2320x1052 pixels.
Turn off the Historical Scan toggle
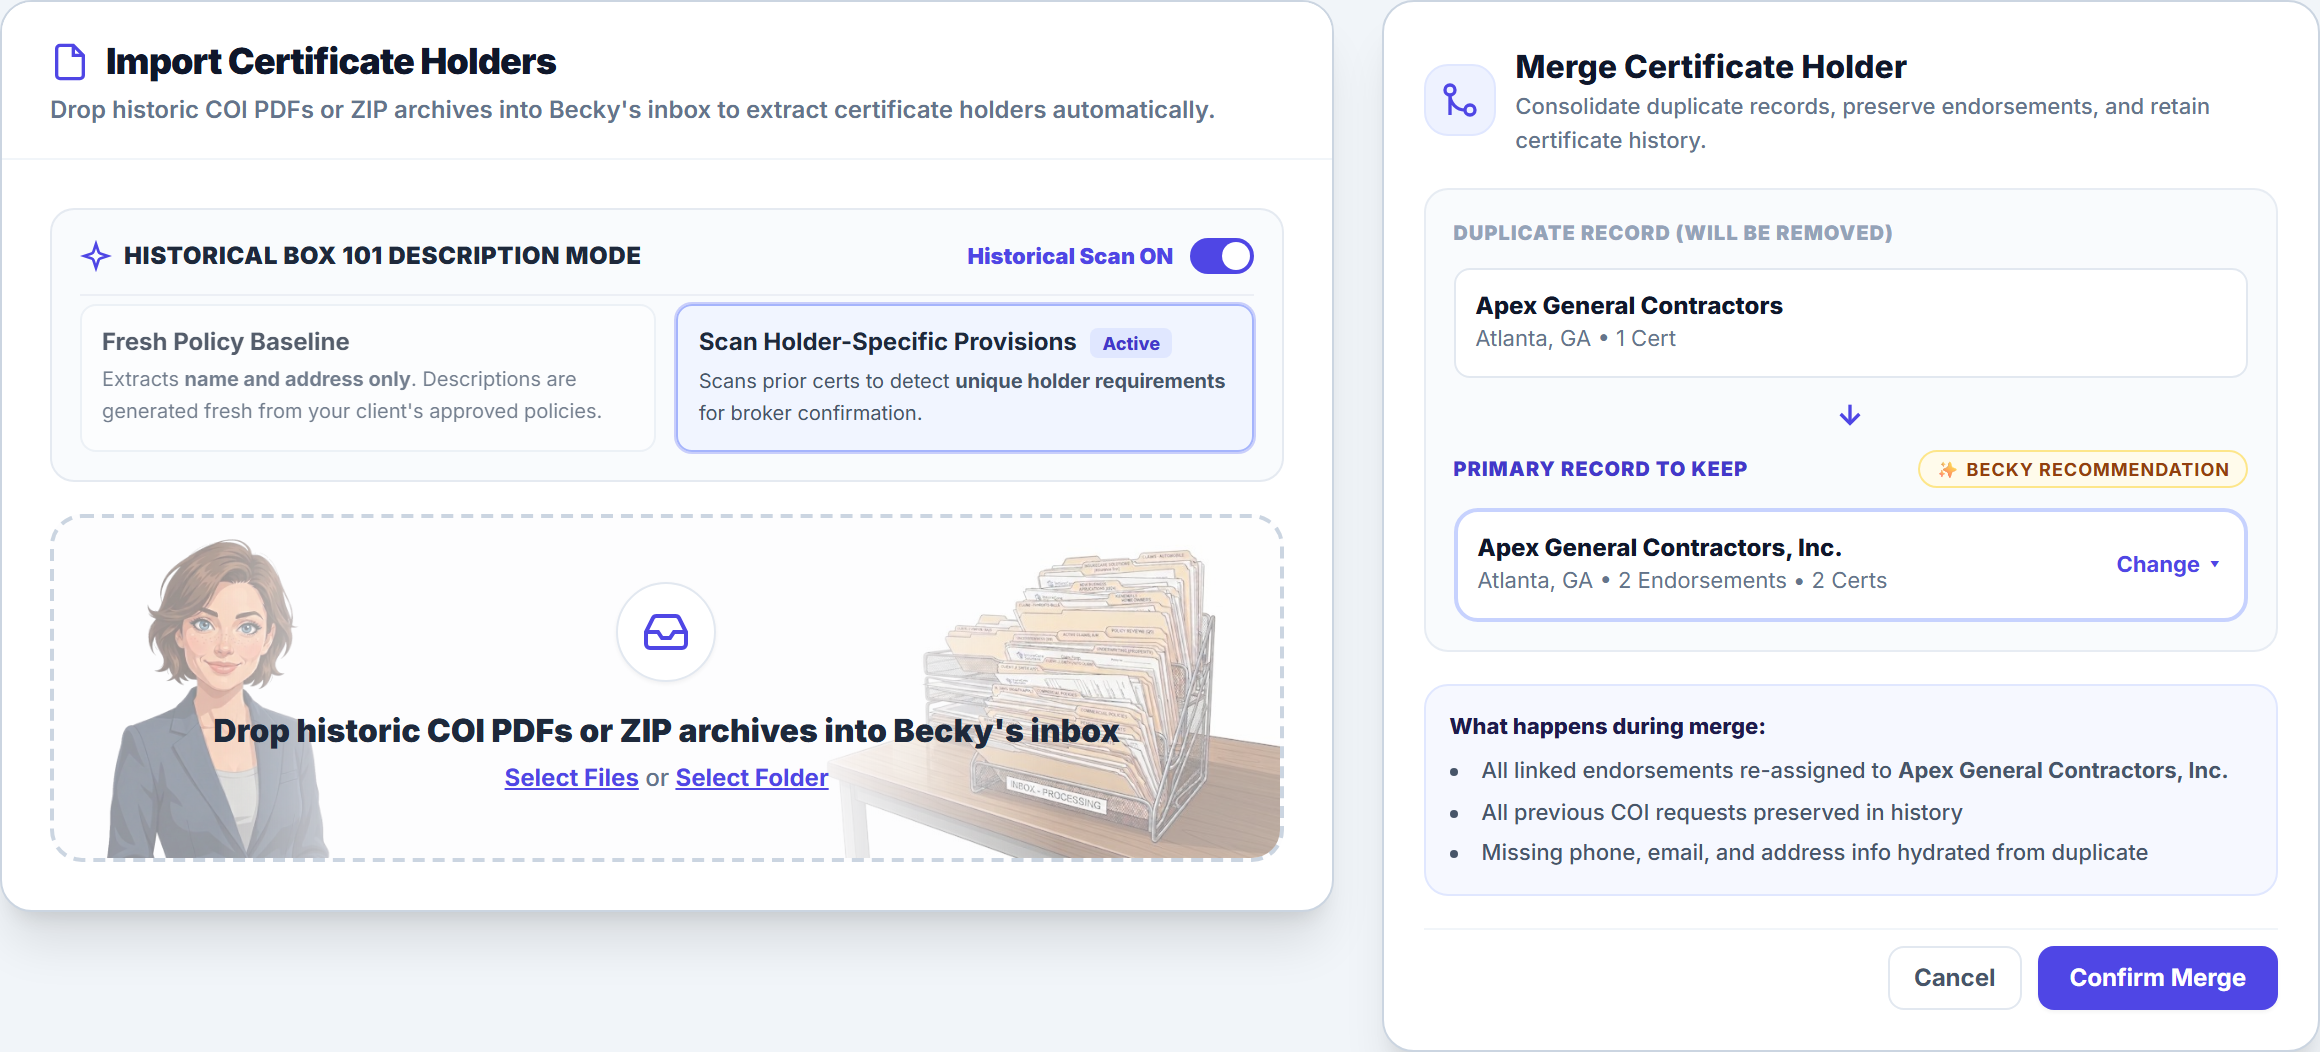coord(1221,256)
